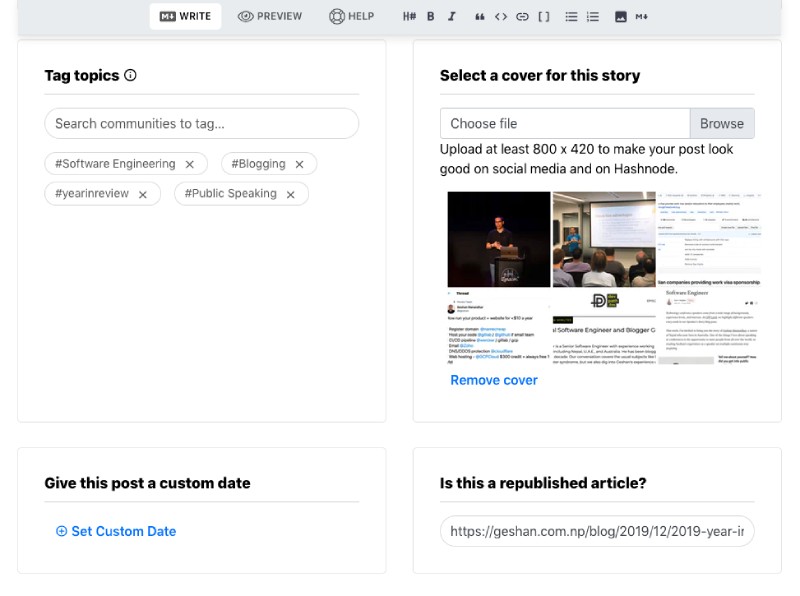
Task: Switch to the PREVIEW tab
Action: 269,16
